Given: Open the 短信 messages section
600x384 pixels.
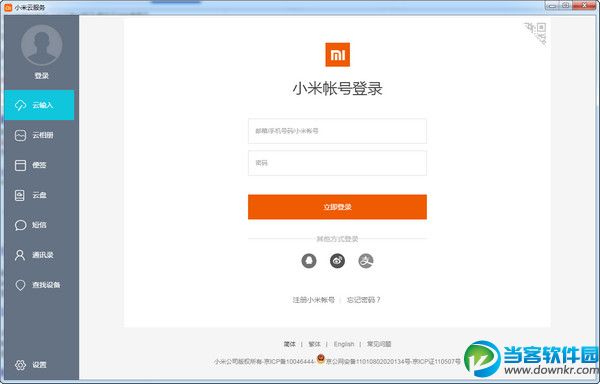Looking at the screenshot, I should [x=39, y=225].
